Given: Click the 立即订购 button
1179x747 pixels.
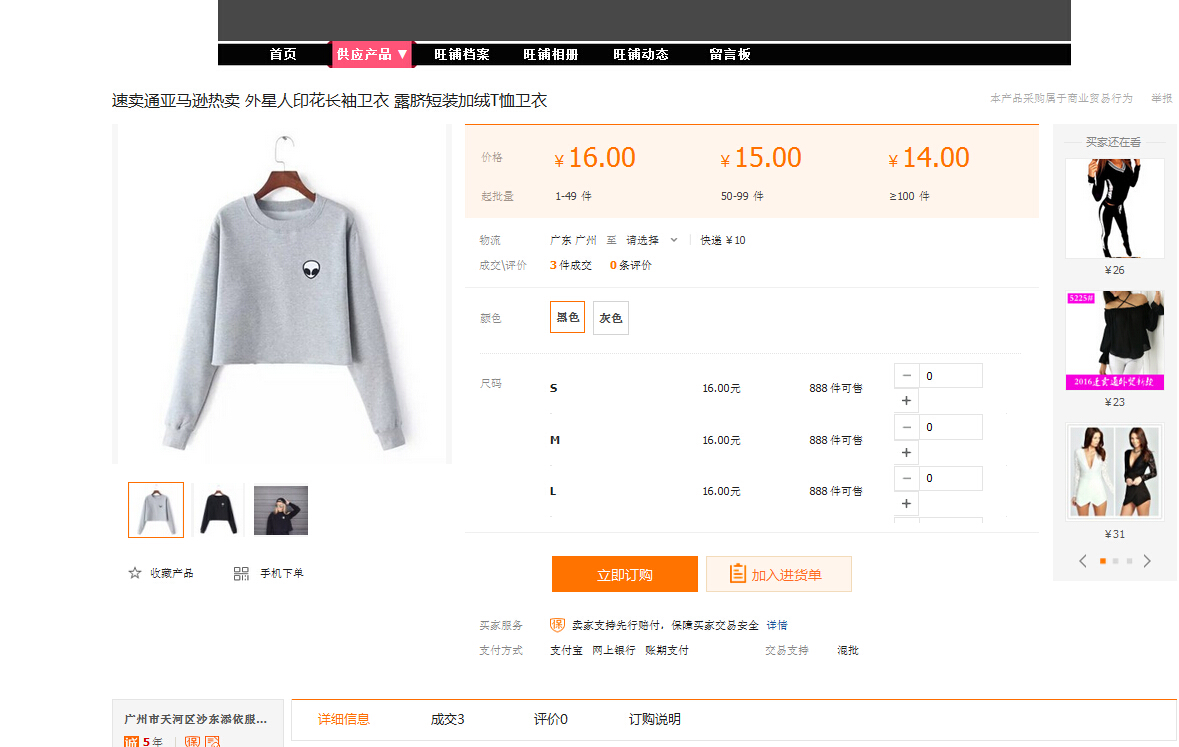Looking at the screenshot, I should (624, 574).
